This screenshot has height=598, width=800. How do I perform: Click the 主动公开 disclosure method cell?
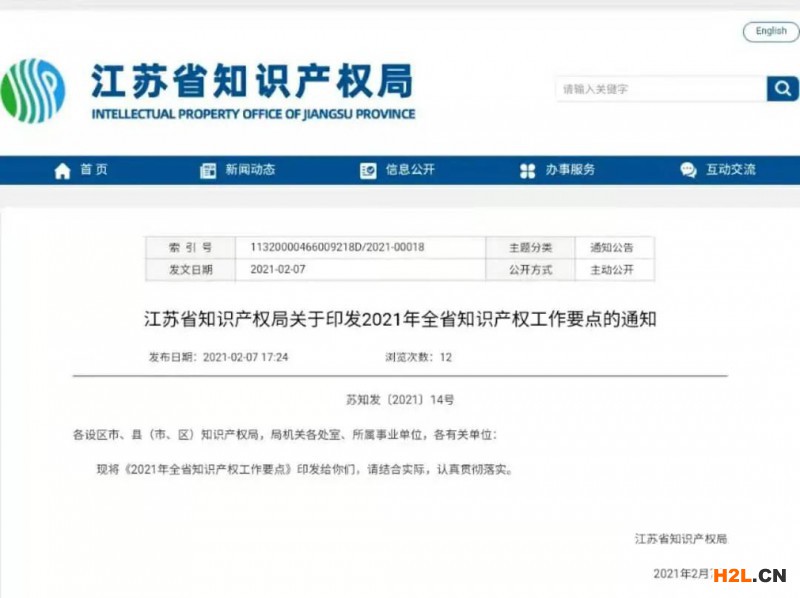click(x=611, y=270)
